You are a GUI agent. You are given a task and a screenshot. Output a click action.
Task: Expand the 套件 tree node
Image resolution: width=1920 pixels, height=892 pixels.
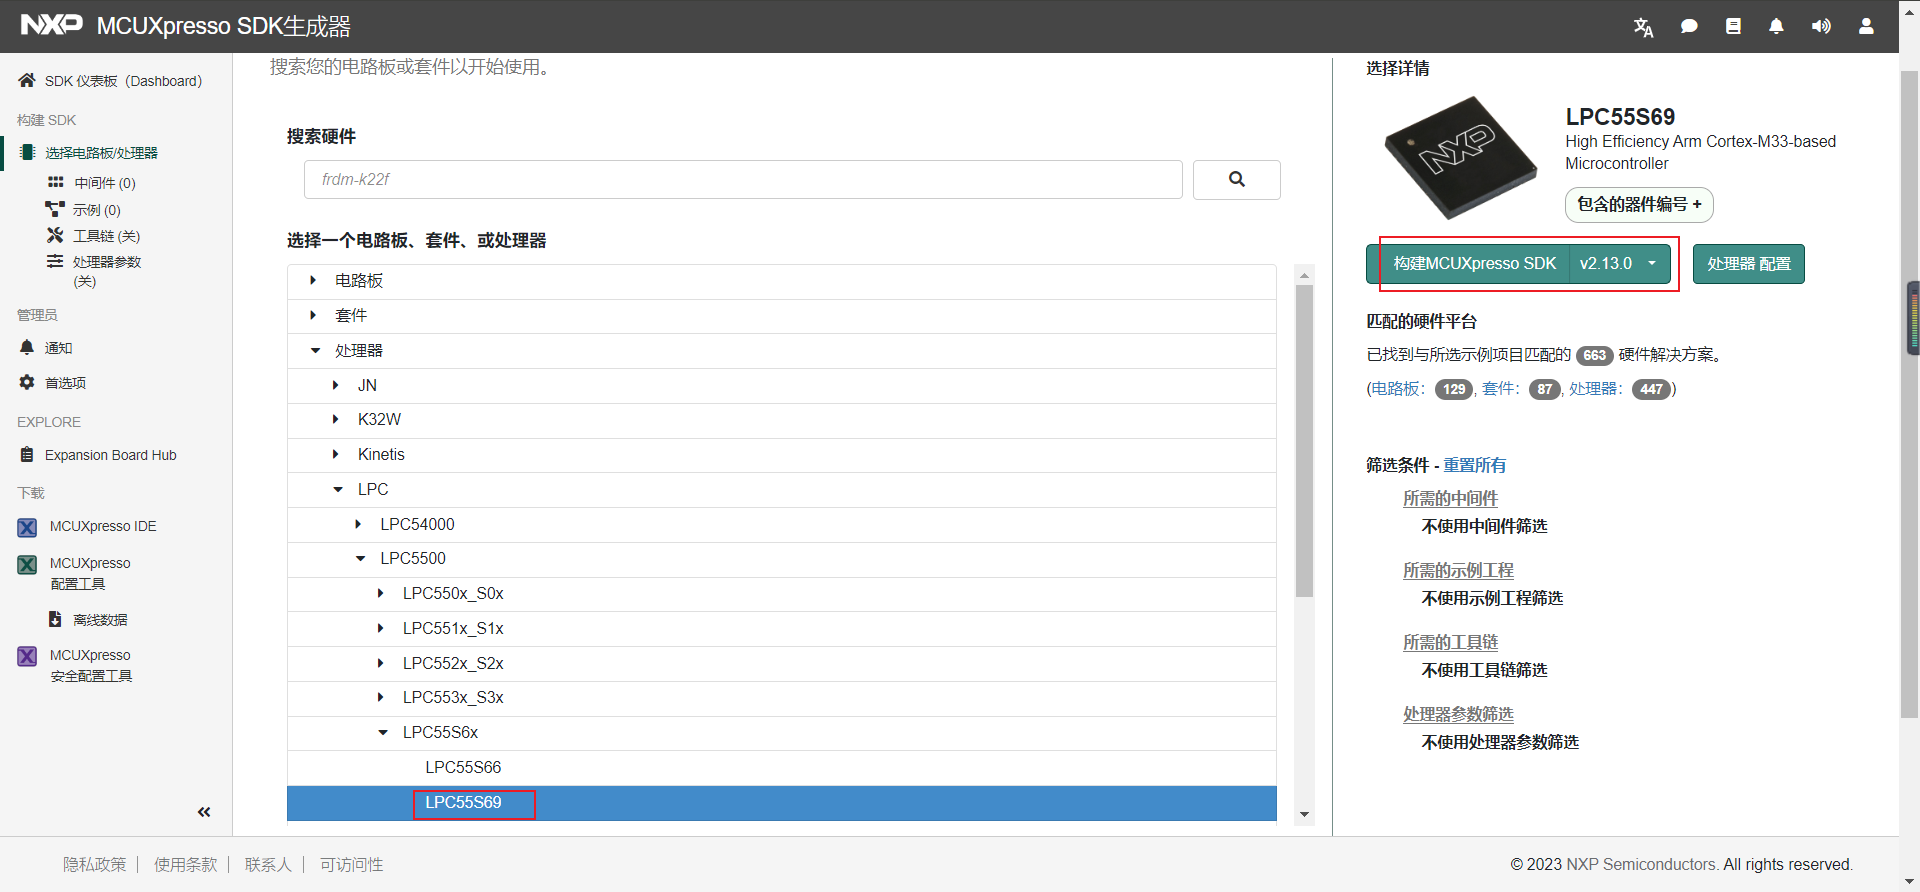tap(313, 315)
